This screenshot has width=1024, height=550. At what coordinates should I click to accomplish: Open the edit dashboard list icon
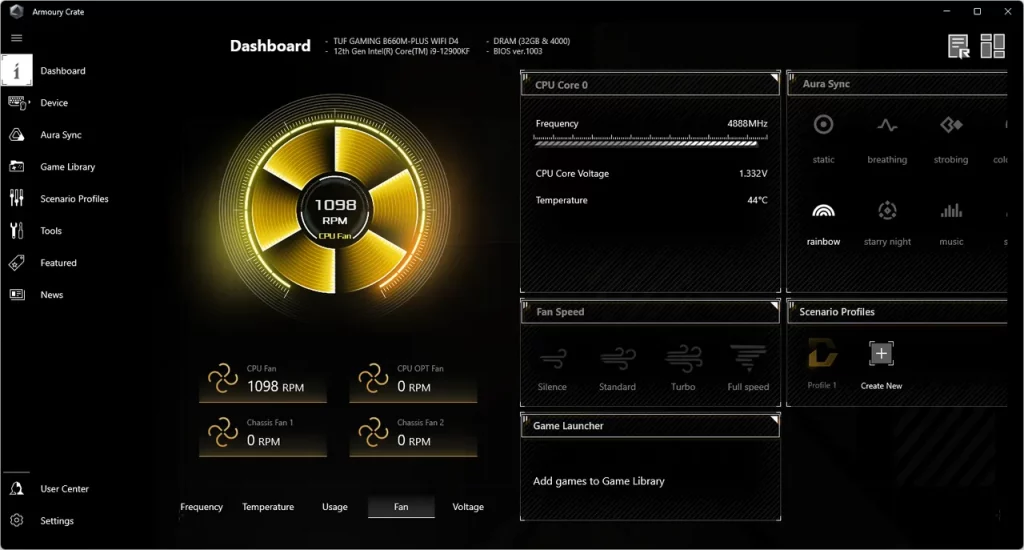pyautogui.click(x=958, y=47)
